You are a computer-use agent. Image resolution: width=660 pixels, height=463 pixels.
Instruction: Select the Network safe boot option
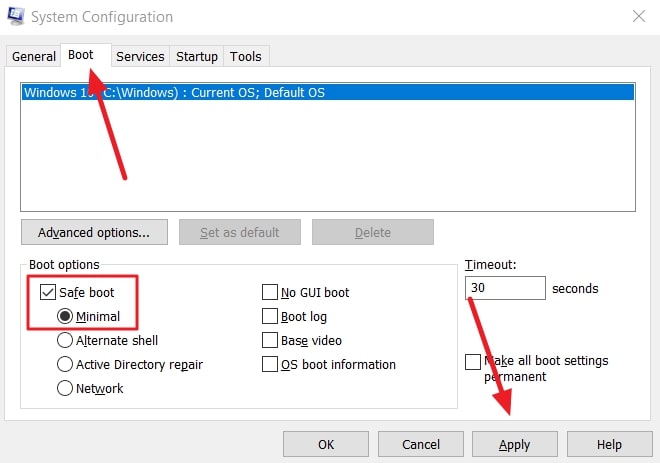pos(64,388)
